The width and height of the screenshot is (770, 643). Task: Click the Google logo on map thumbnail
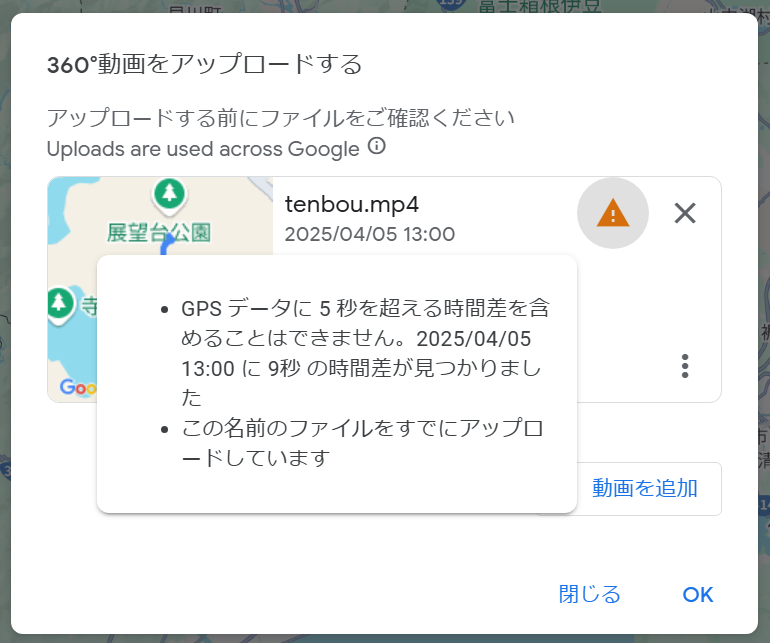click(x=79, y=387)
